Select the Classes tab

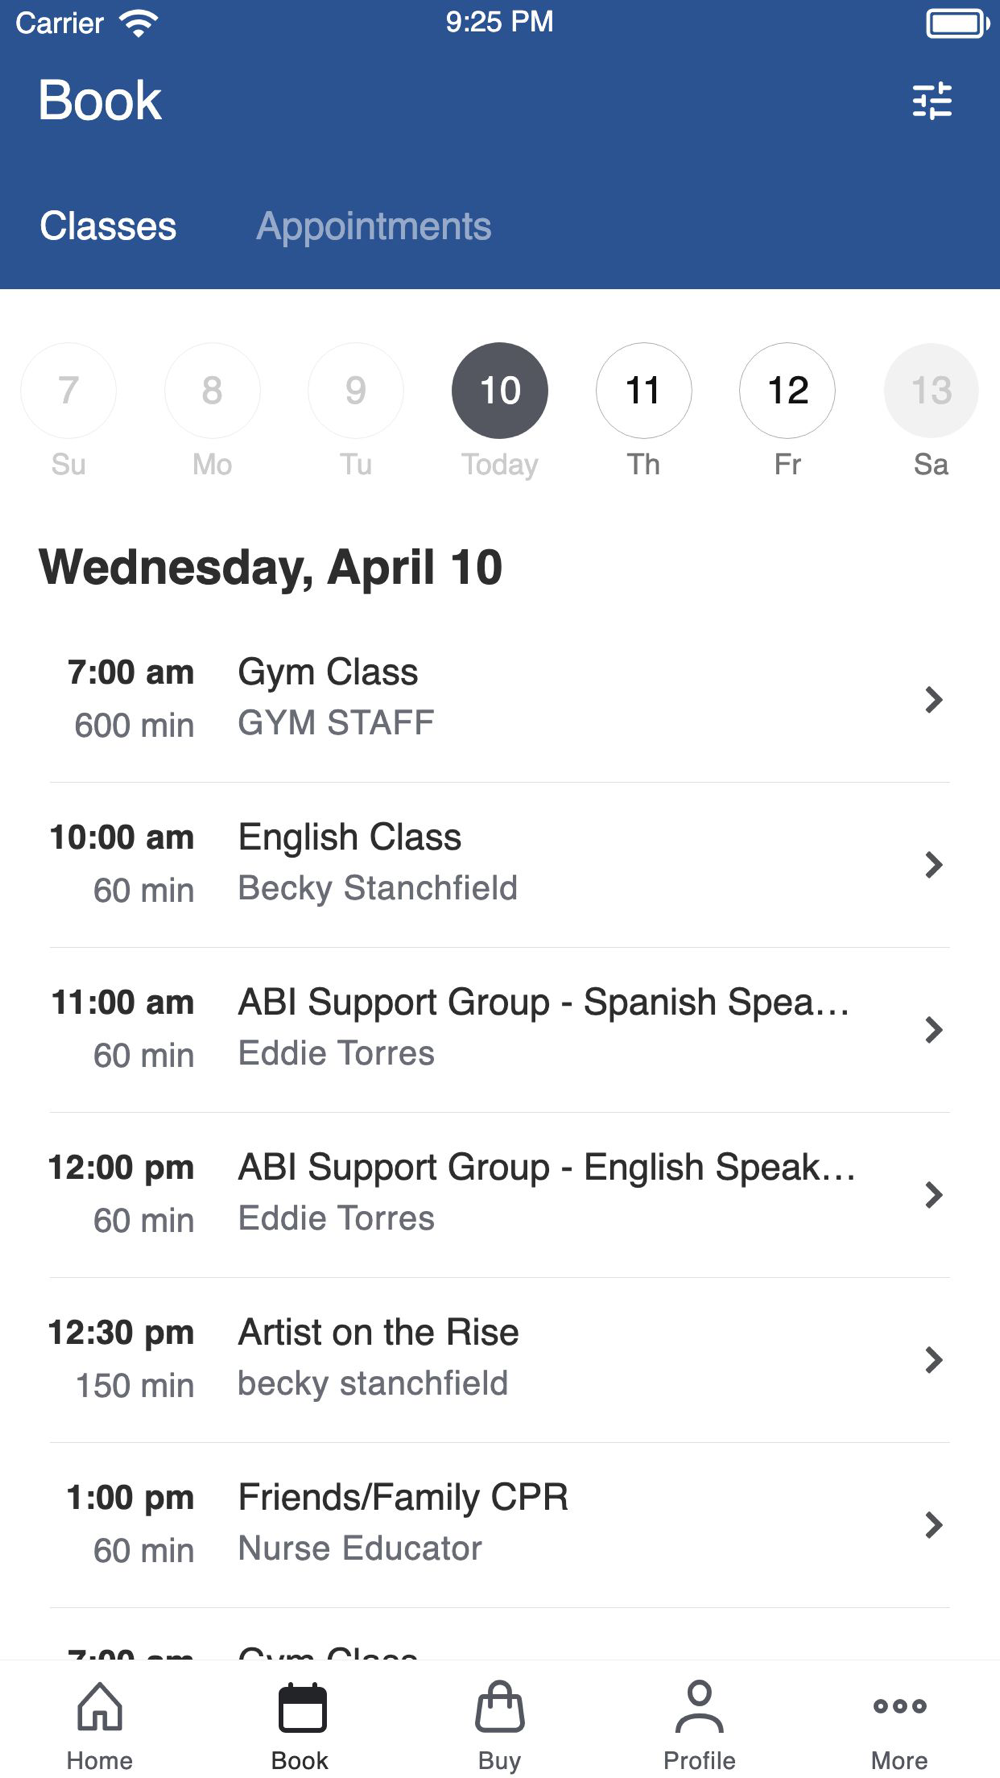coord(108,226)
